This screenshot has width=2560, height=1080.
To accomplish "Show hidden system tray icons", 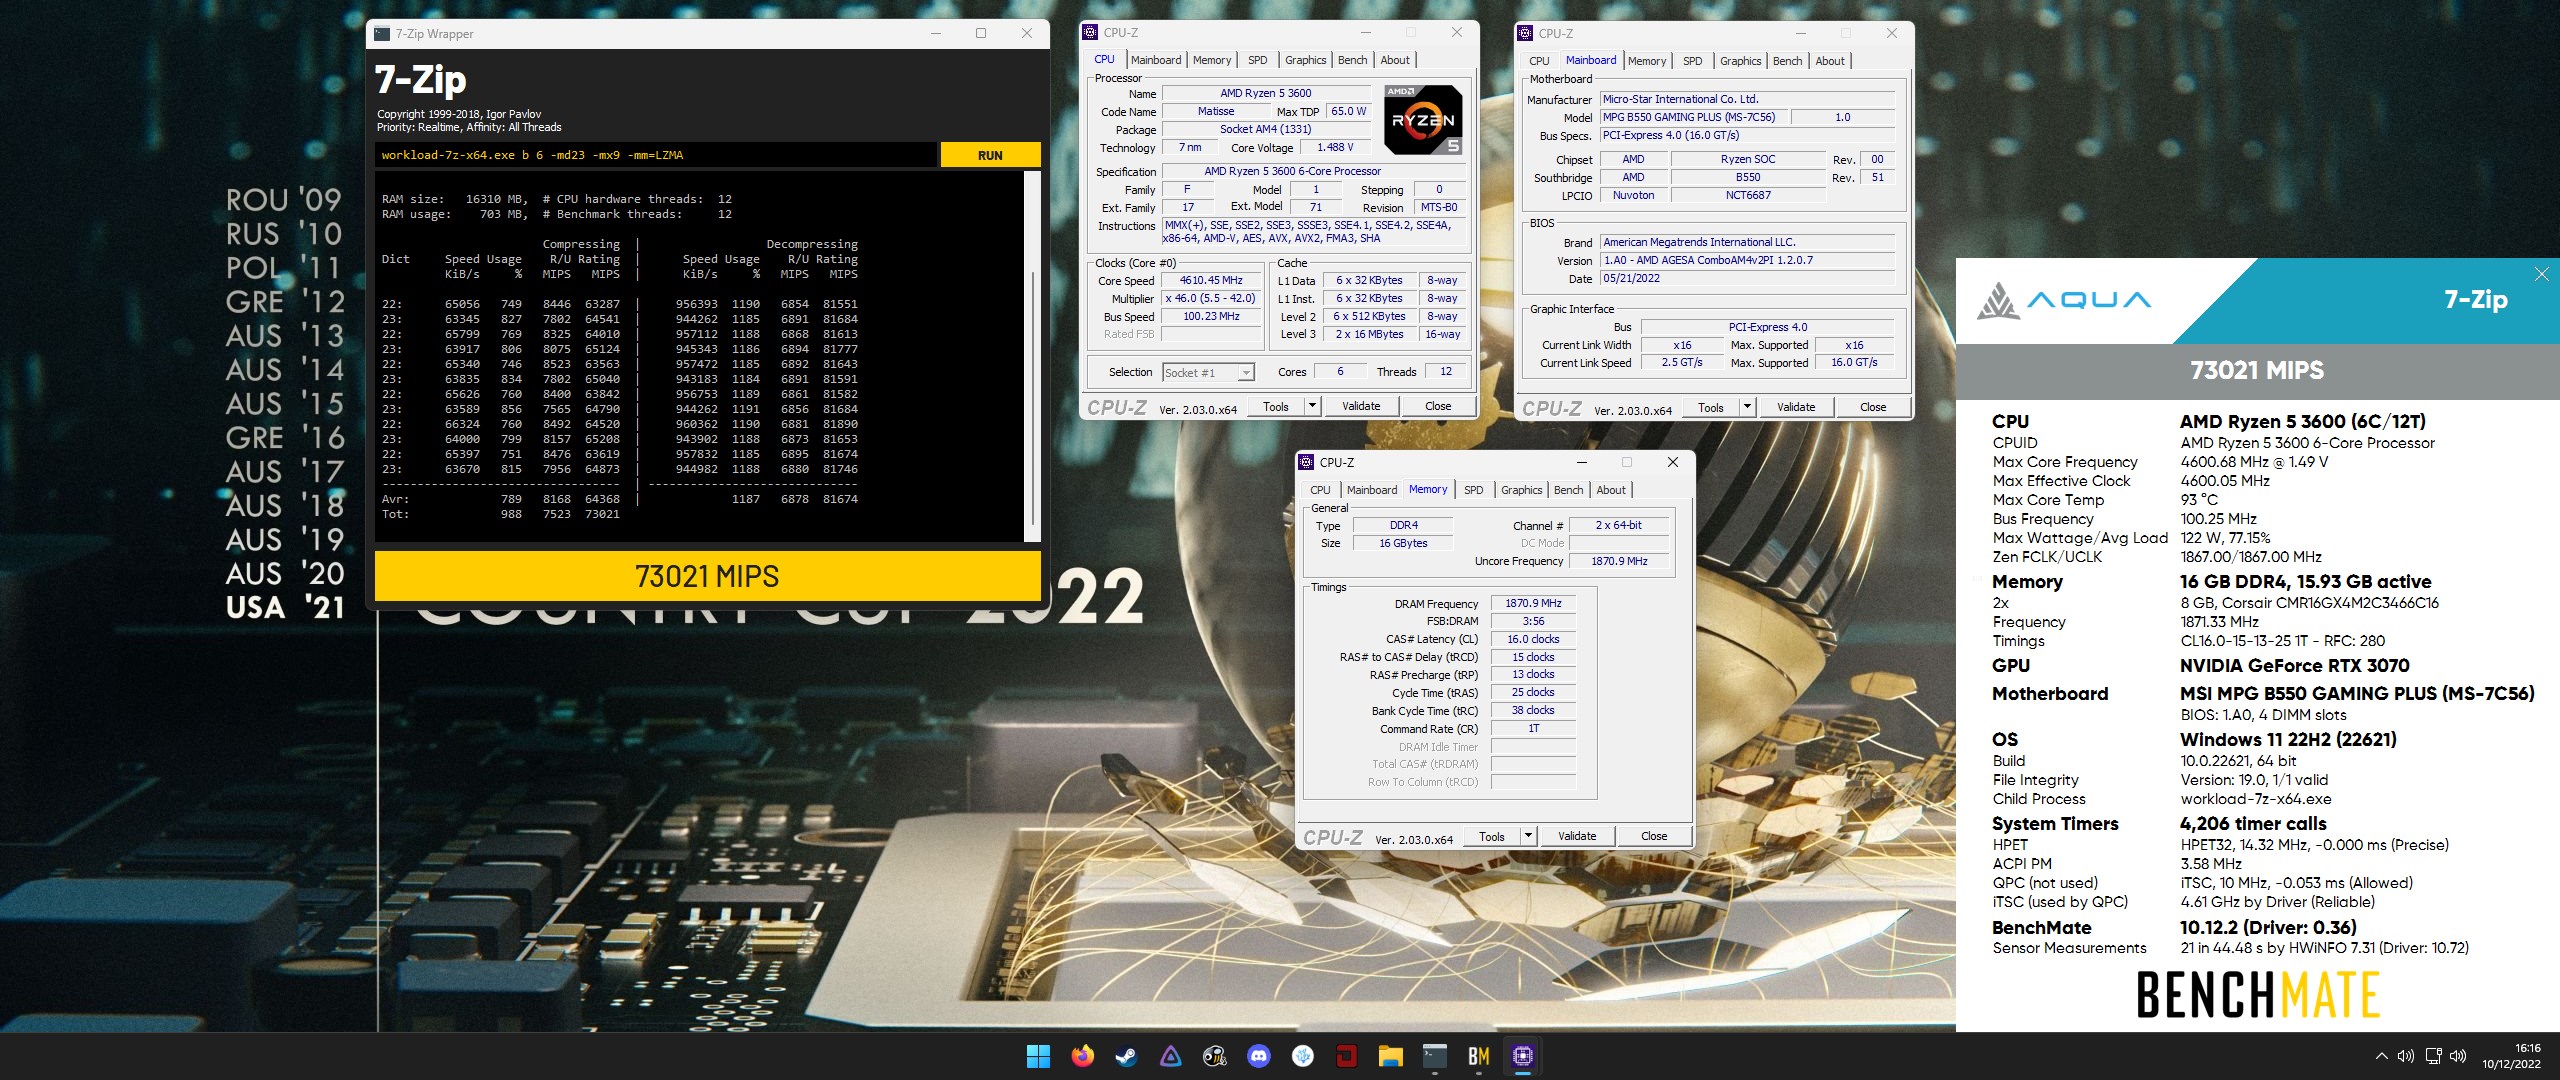I will tap(2381, 1056).
